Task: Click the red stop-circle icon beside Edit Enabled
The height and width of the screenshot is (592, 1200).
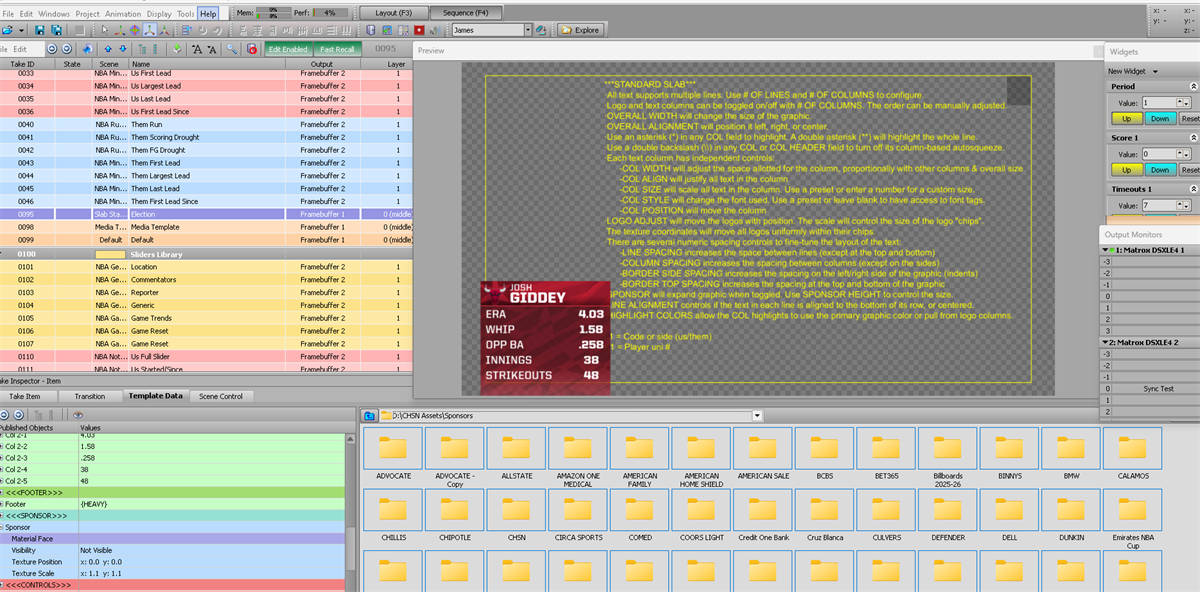Action: click(252, 49)
